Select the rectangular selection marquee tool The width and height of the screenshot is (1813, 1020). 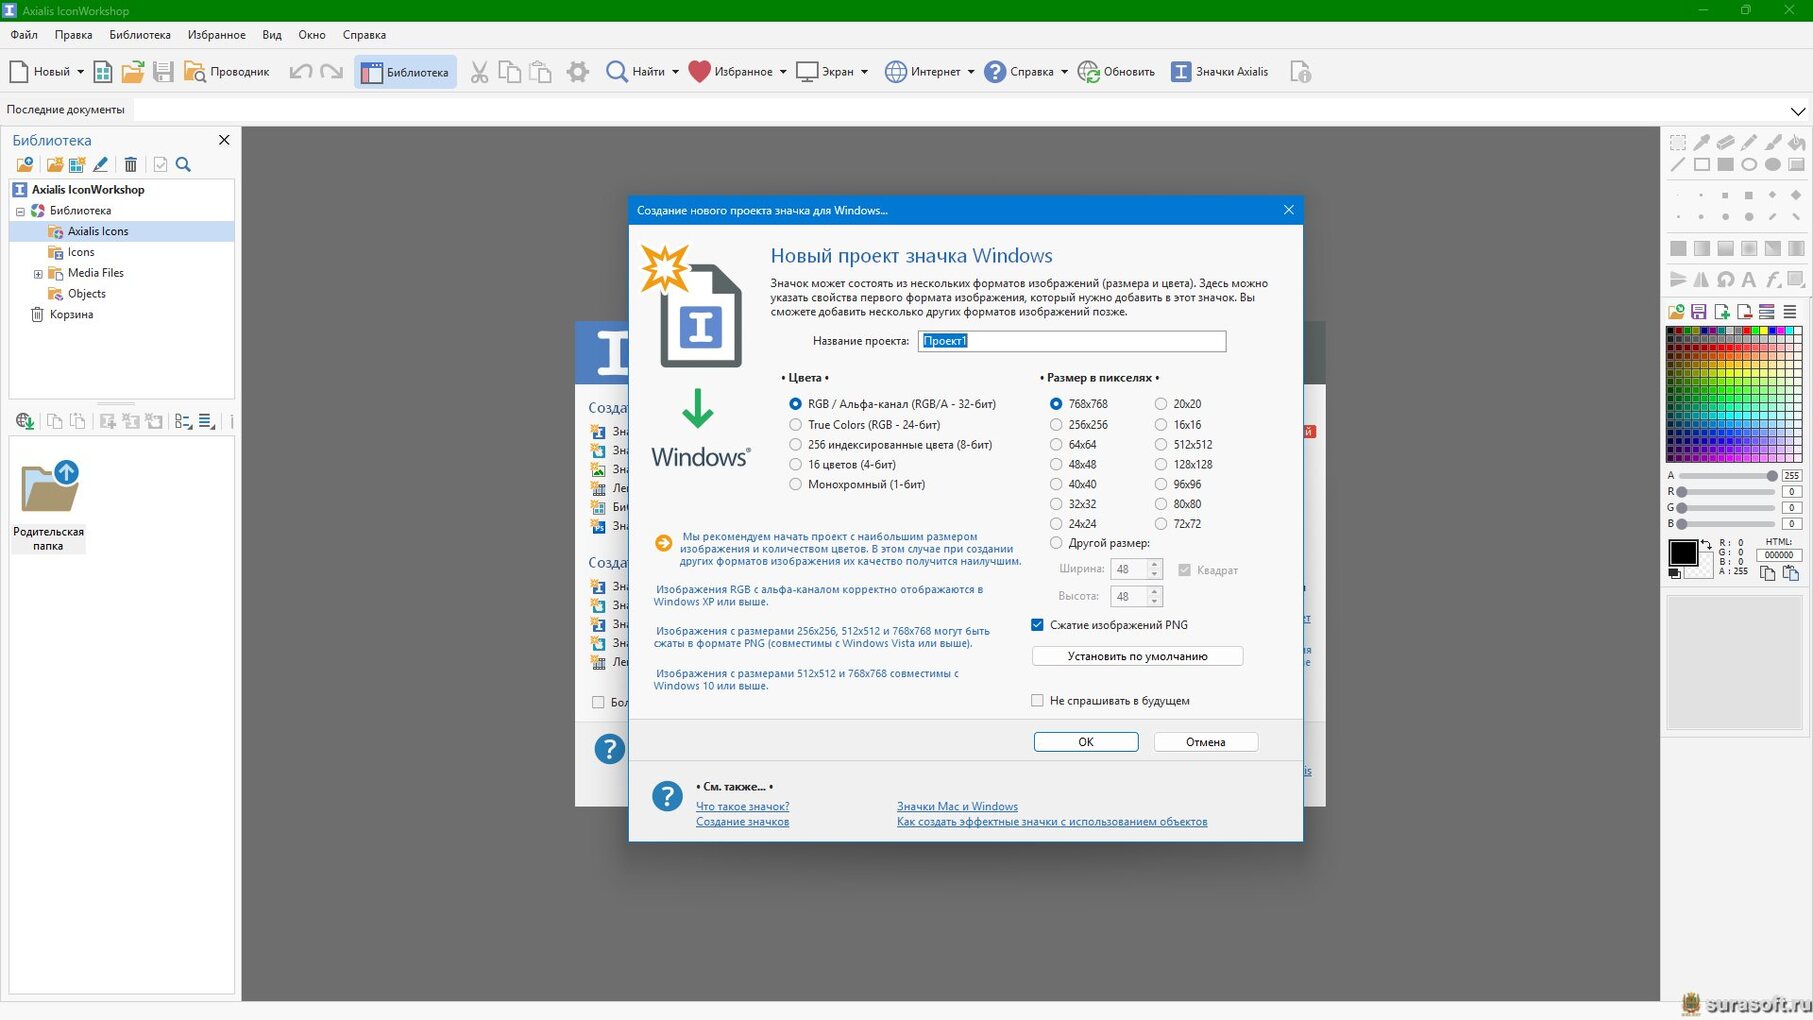pos(1678,142)
